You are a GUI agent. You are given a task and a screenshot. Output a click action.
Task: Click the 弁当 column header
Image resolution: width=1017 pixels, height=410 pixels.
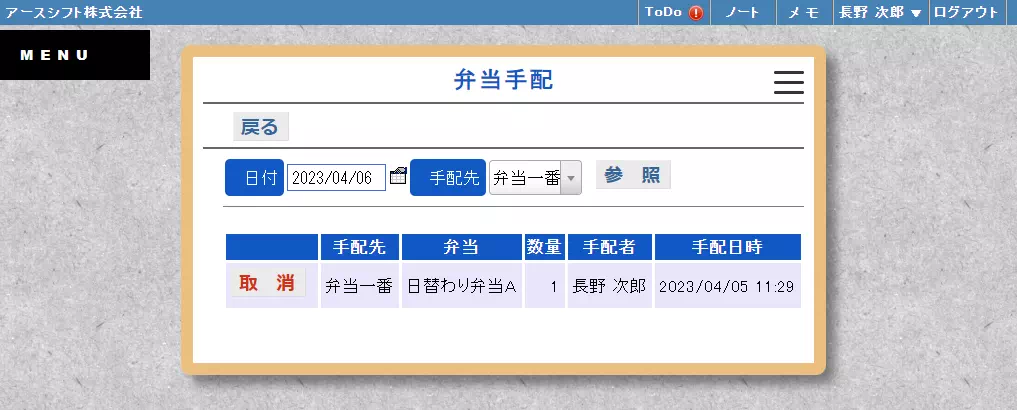(462, 247)
